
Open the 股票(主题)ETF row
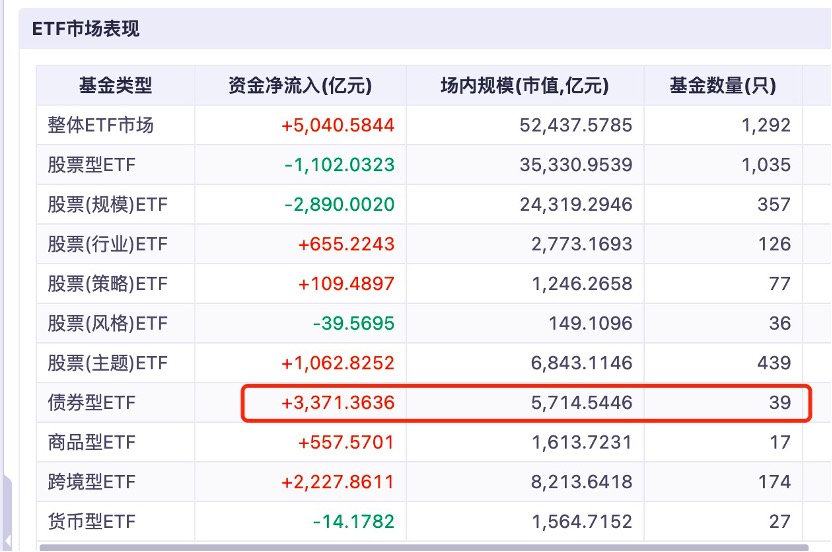click(x=107, y=363)
